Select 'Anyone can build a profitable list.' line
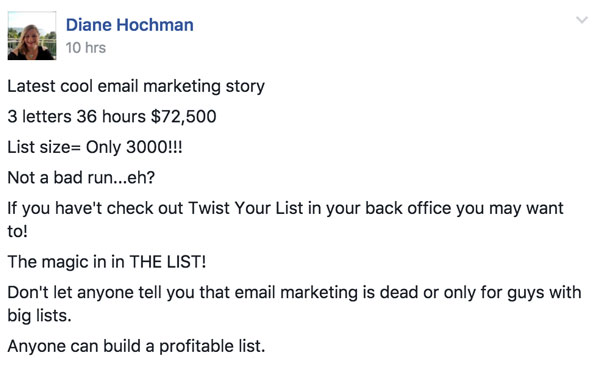This screenshot has width=600, height=365. (136, 346)
